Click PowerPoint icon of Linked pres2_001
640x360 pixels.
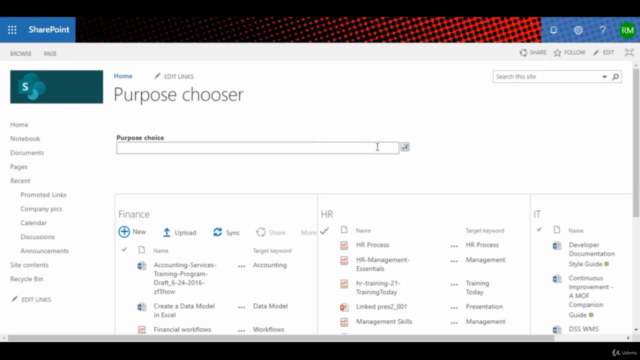pyautogui.click(x=344, y=307)
